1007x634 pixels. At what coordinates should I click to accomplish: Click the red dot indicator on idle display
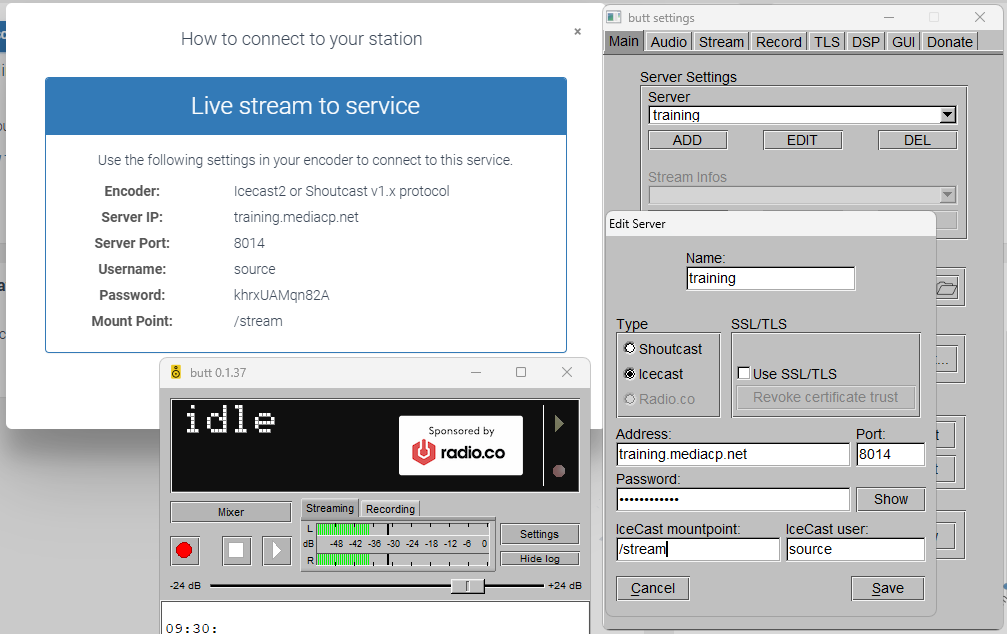click(559, 471)
